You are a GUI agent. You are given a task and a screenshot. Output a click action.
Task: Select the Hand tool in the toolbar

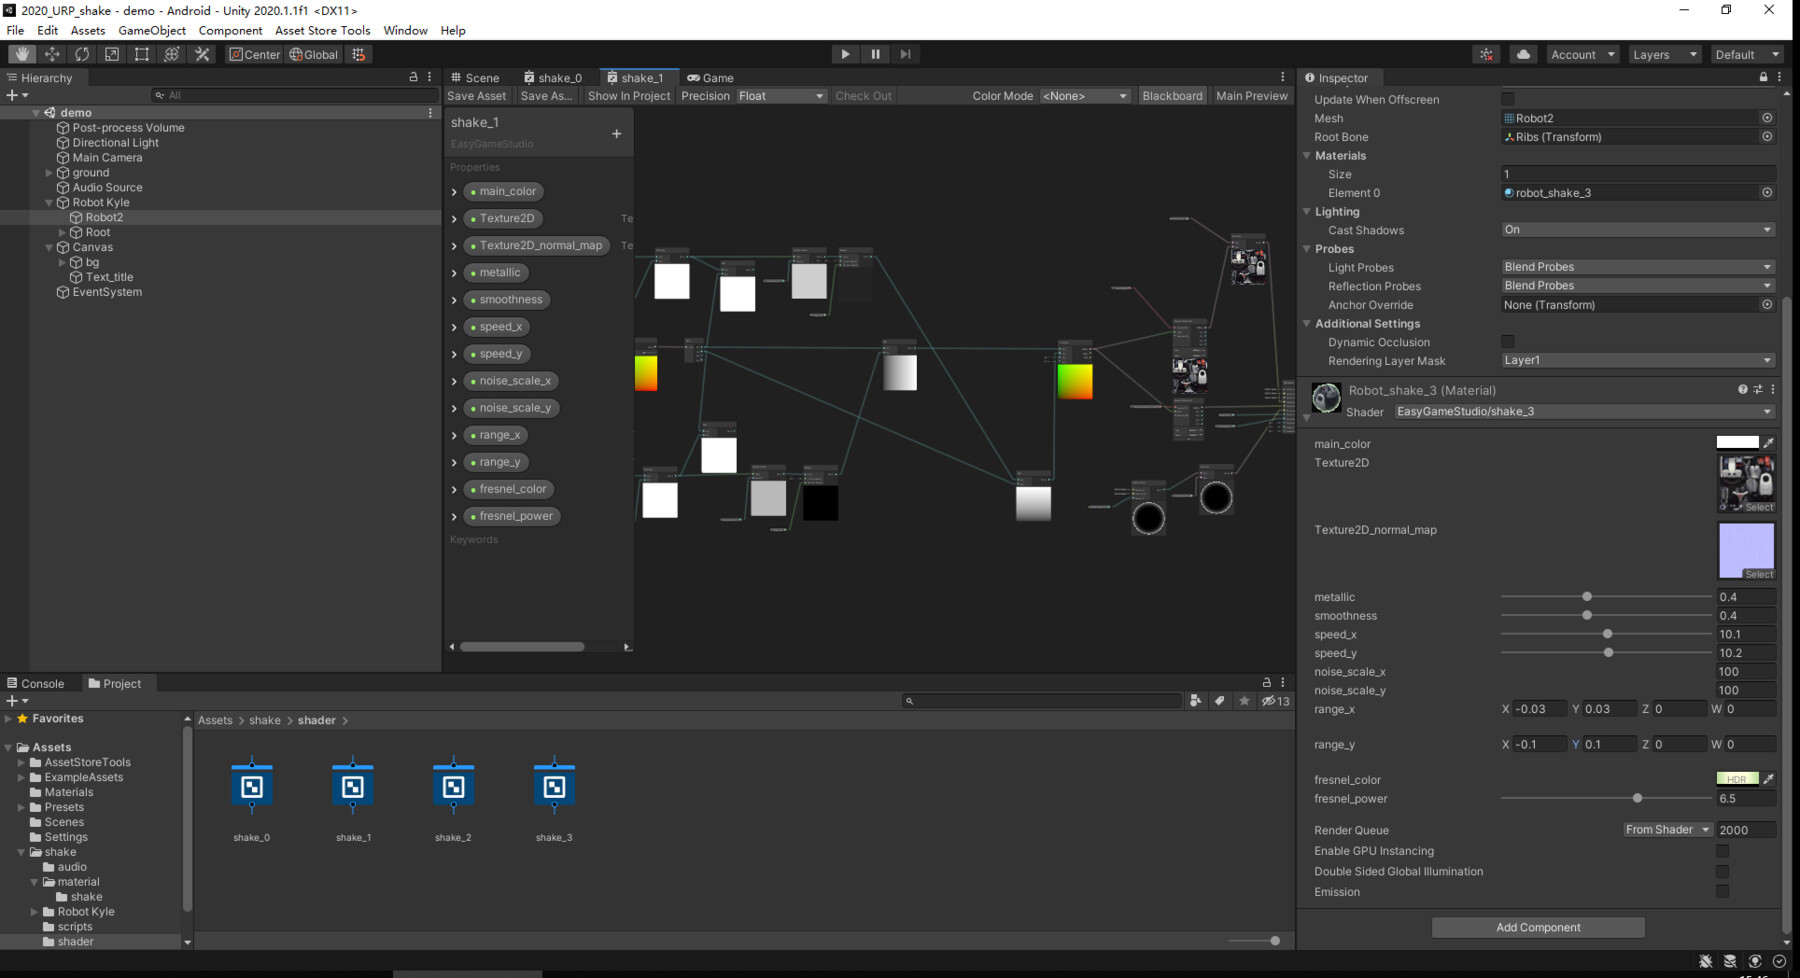point(21,54)
